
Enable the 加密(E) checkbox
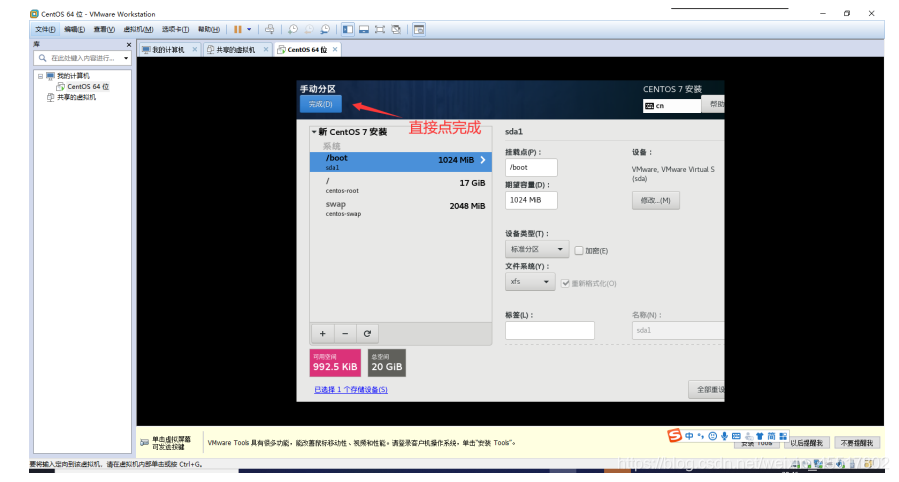579,250
